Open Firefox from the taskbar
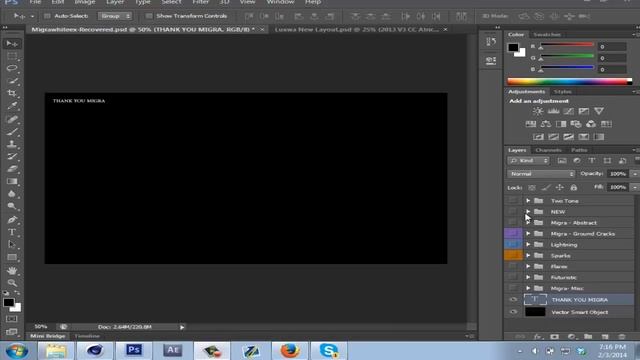This screenshot has width=640, height=360. point(290,351)
